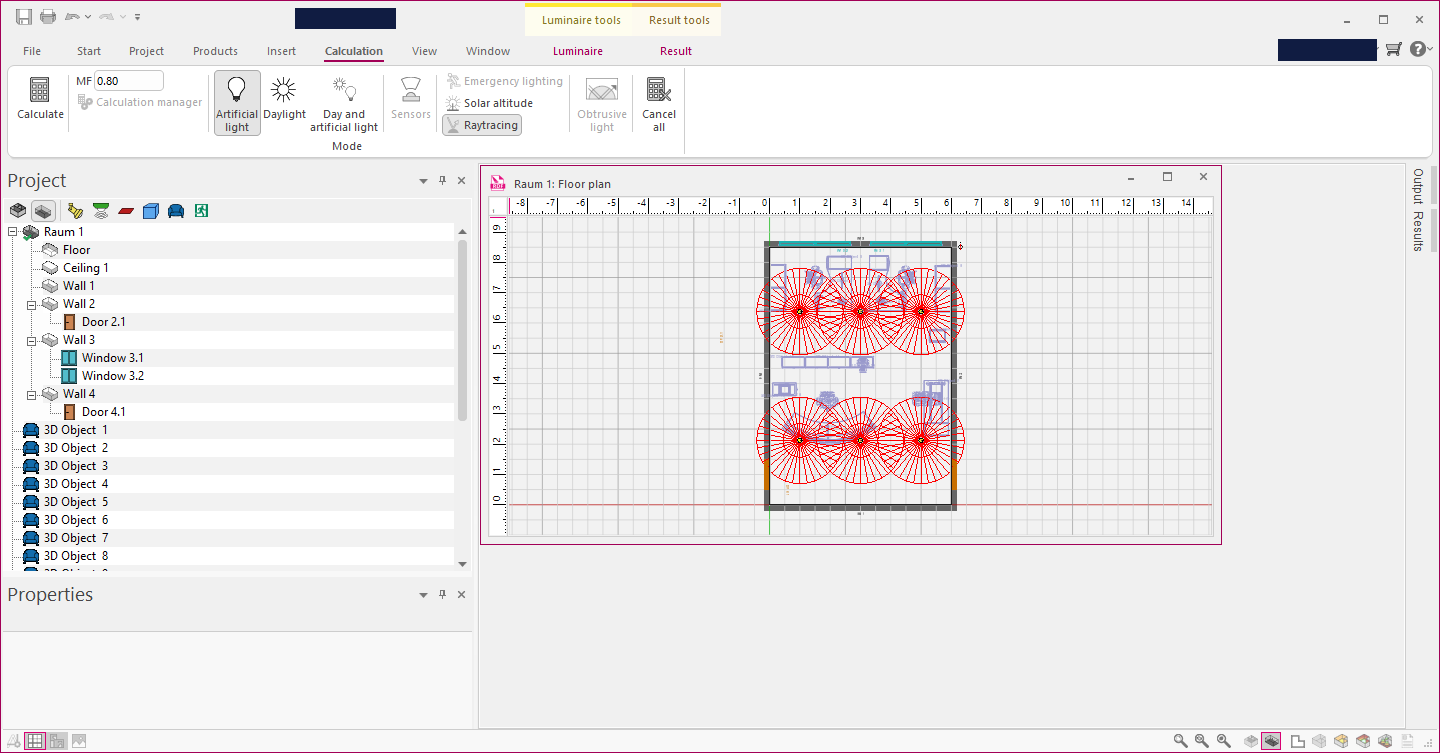
Task: Open the View ribbon tab
Action: pos(425,51)
